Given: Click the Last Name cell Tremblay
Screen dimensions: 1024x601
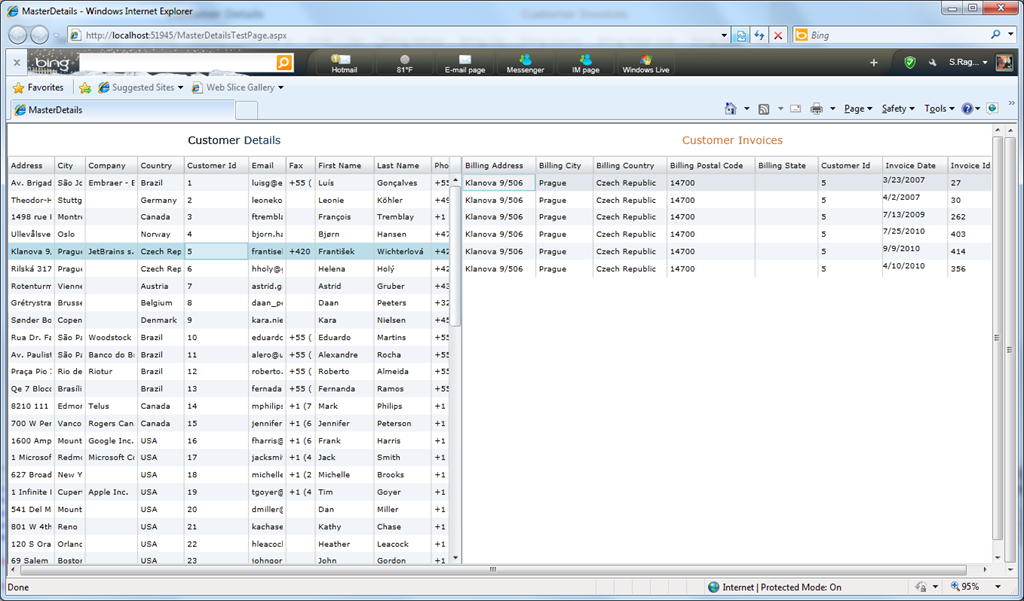Looking at the screenshot, I should point(402,217).
